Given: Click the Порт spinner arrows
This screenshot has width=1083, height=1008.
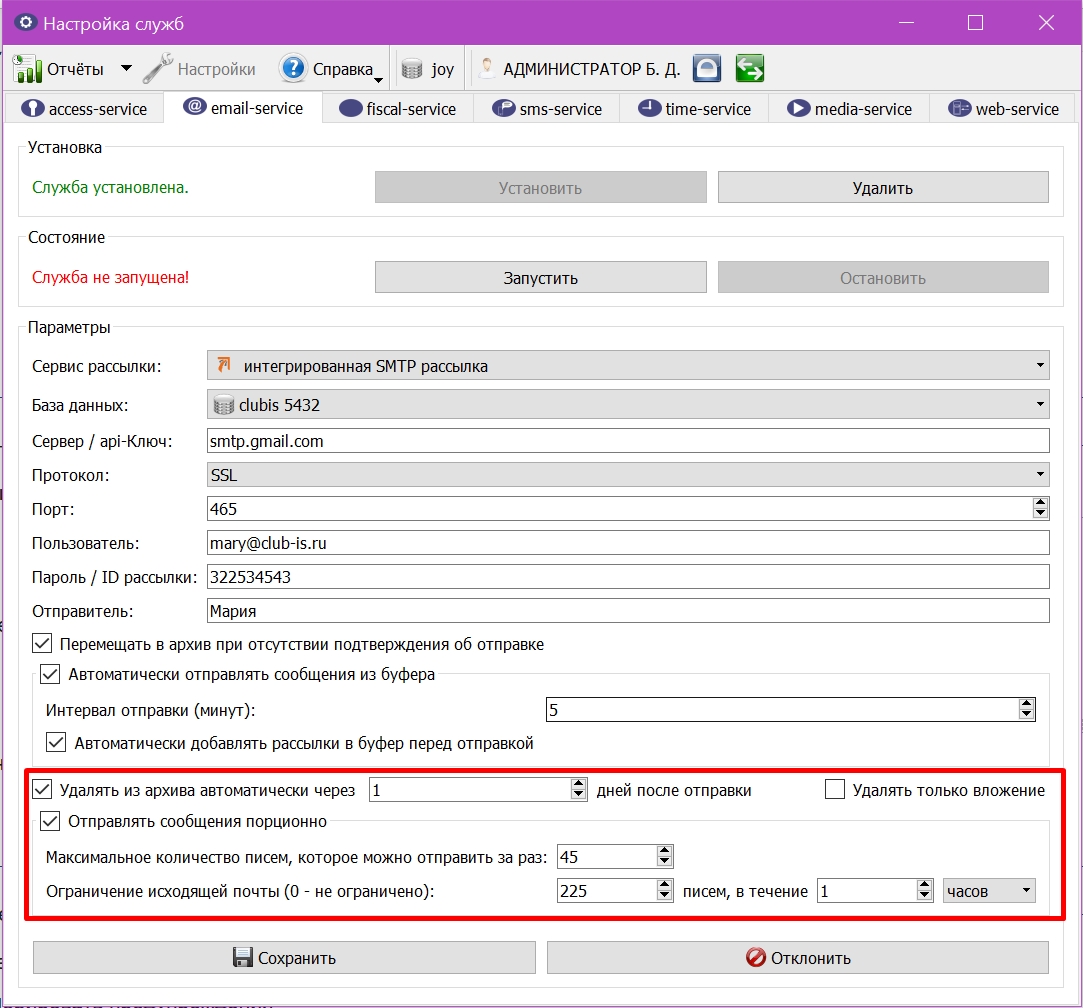Looking at the screenshot, I should (x=1040, y=508).
